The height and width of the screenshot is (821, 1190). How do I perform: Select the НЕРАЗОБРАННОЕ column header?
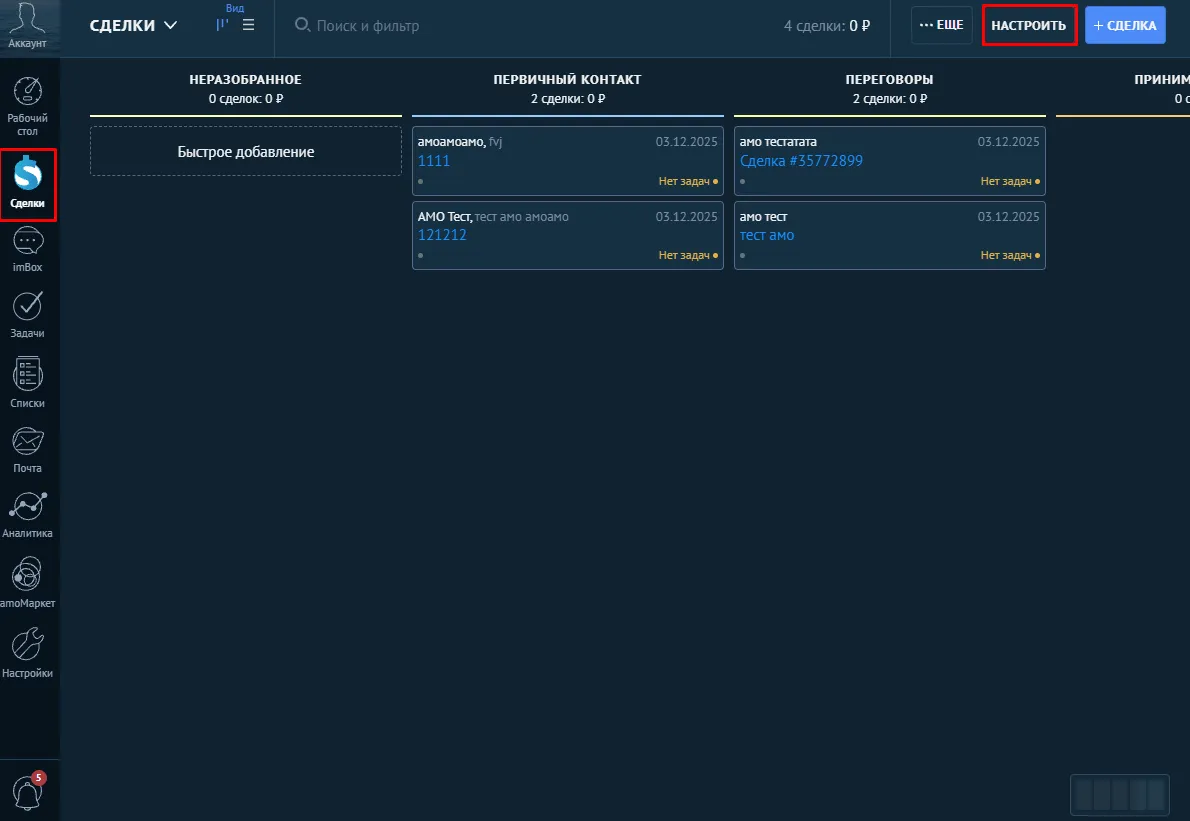coord(246,80)
